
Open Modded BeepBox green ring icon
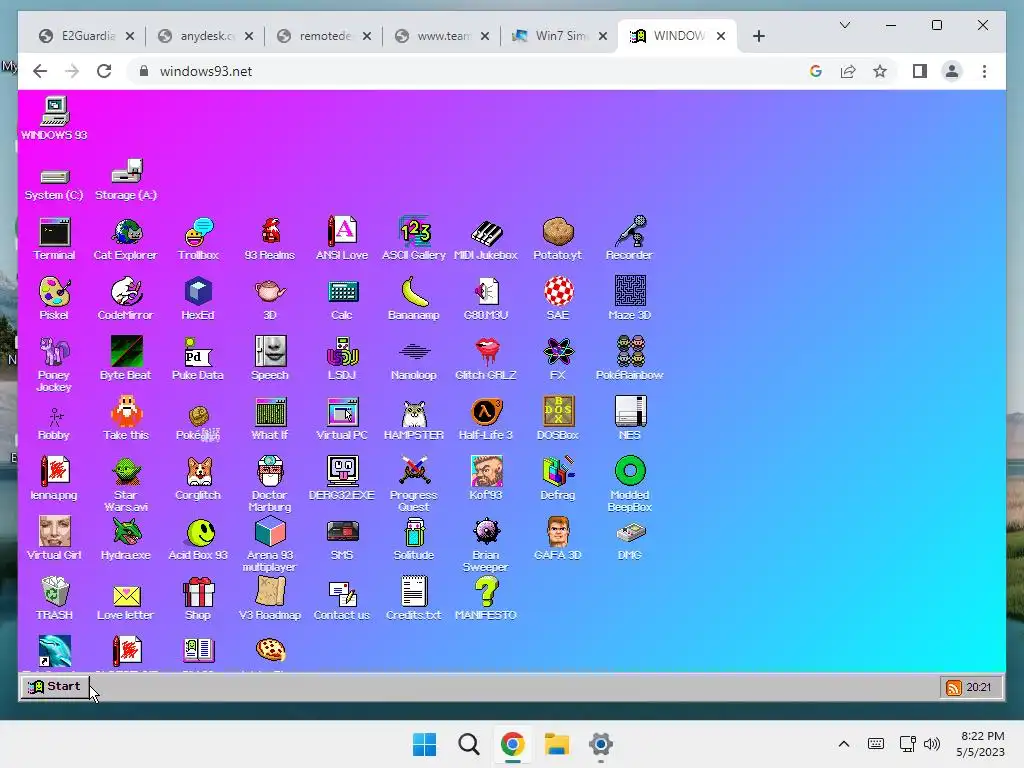coord(630,485)
